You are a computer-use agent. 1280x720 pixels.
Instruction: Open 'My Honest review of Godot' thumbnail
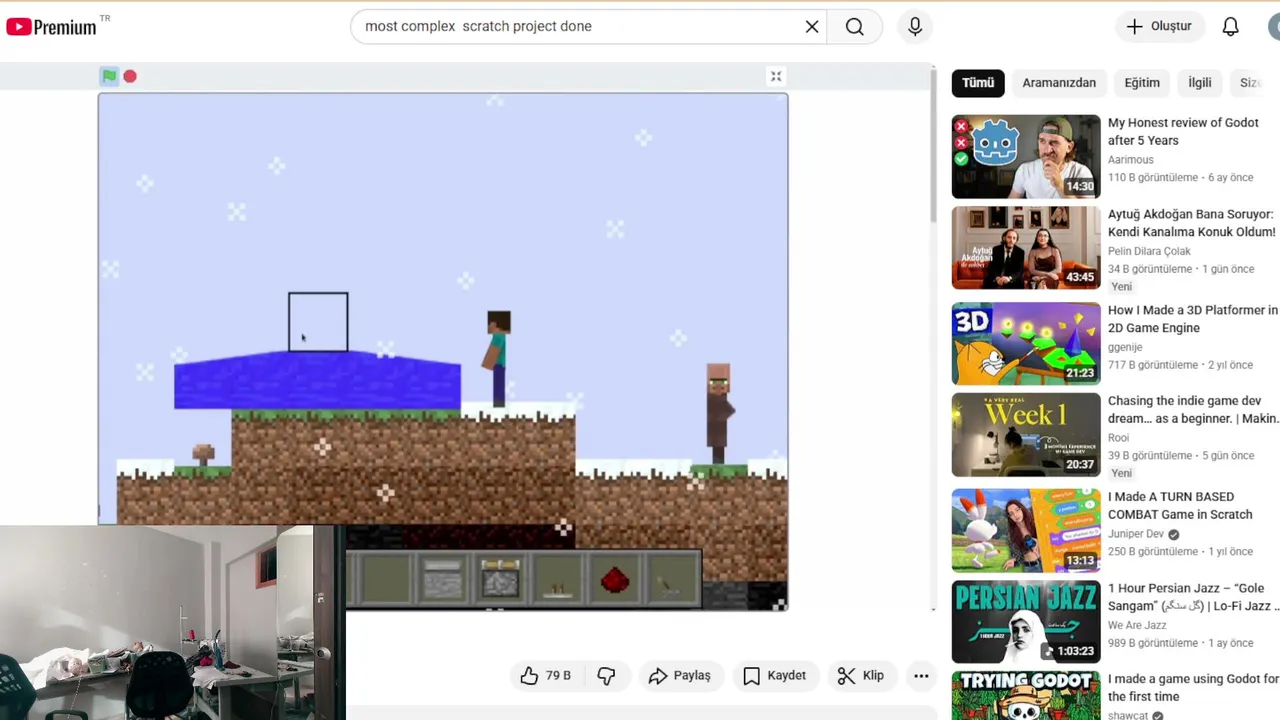click(1026, 156)
